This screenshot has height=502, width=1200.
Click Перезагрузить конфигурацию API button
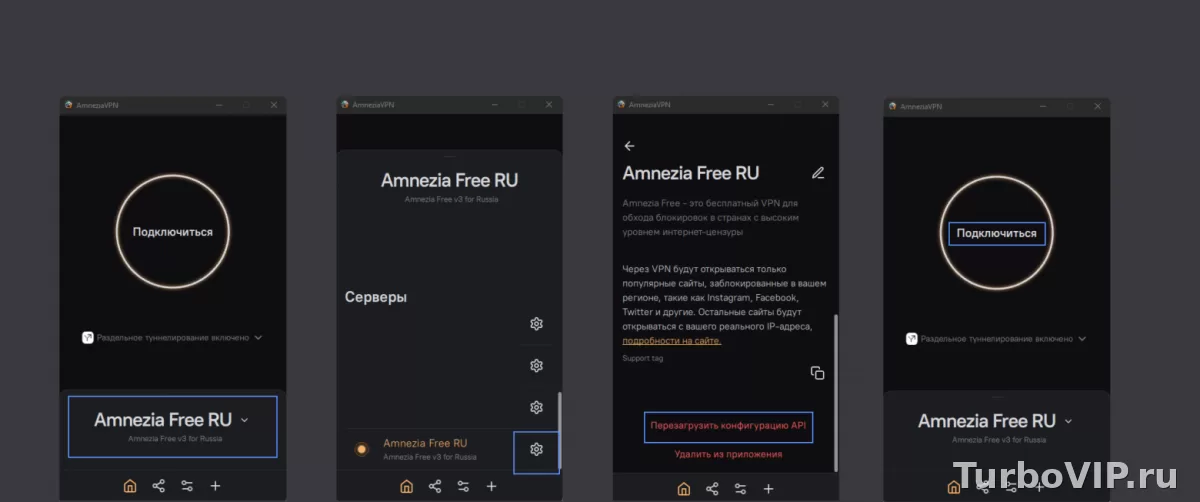pyautogui.click(x=728, y=426)
